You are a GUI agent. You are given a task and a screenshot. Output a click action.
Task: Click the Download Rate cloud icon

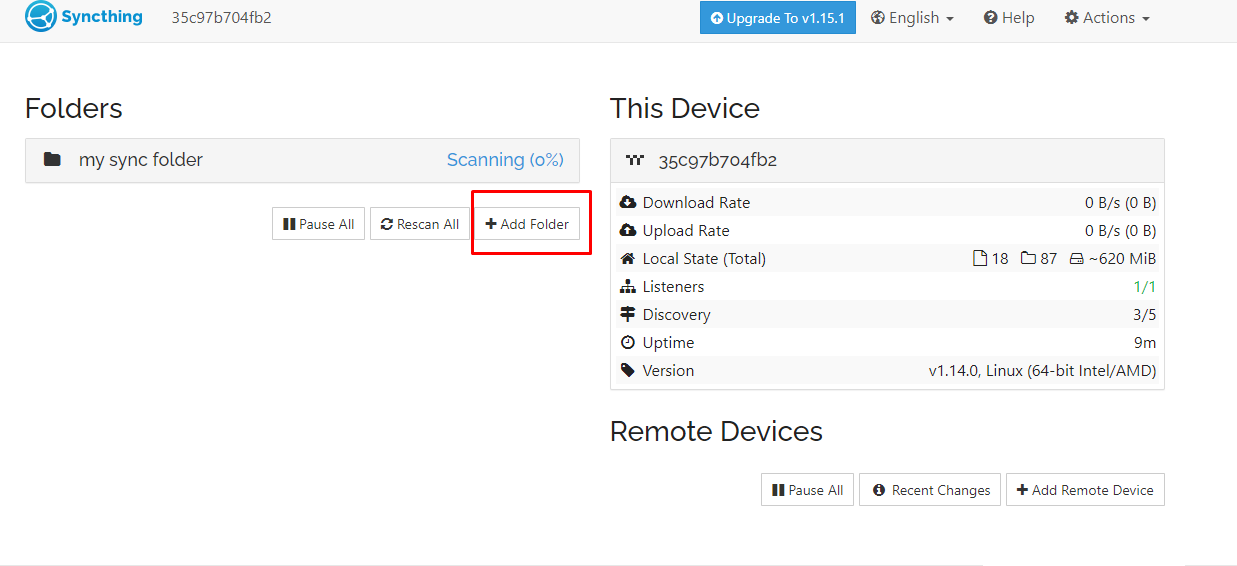click(x=628, y=202)
